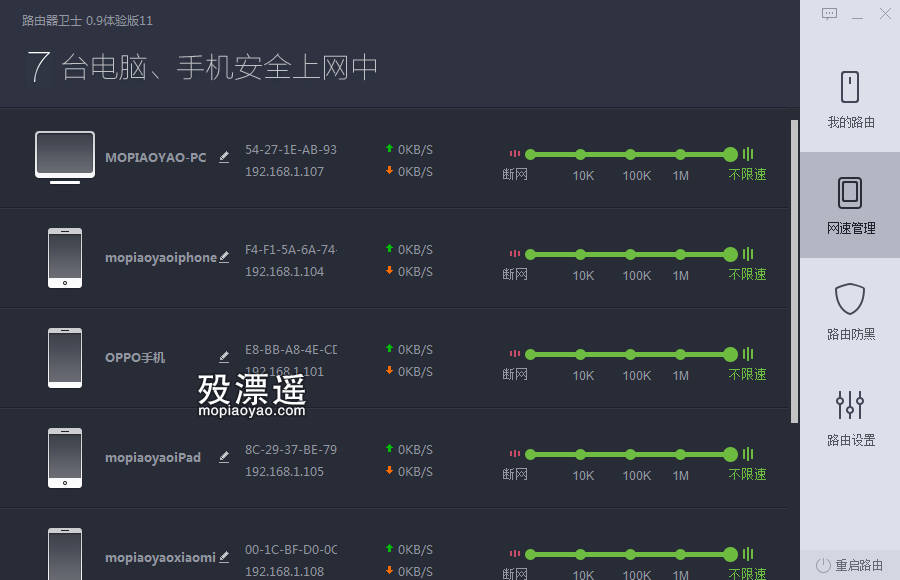900x580 pixels.
Task: Edit the MOPIAOYAO-PC device name
Action: coord(224,157)
